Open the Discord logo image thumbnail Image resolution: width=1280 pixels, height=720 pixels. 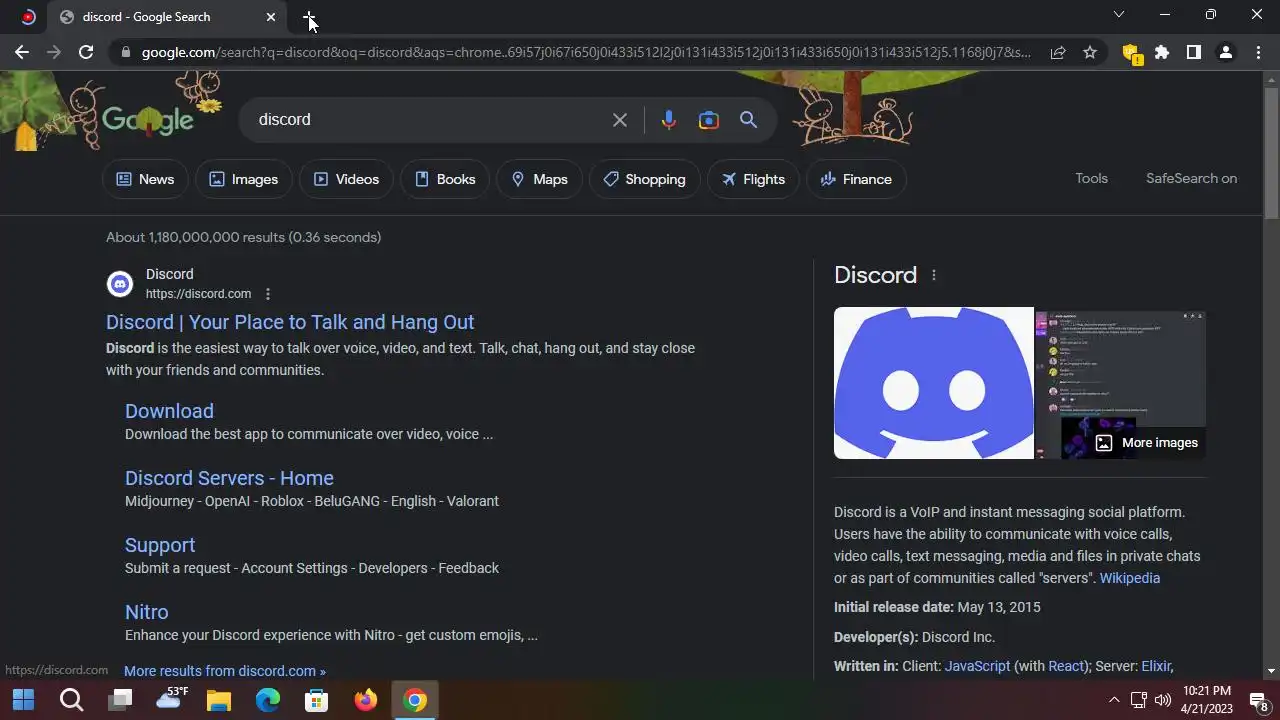point(934,383)
